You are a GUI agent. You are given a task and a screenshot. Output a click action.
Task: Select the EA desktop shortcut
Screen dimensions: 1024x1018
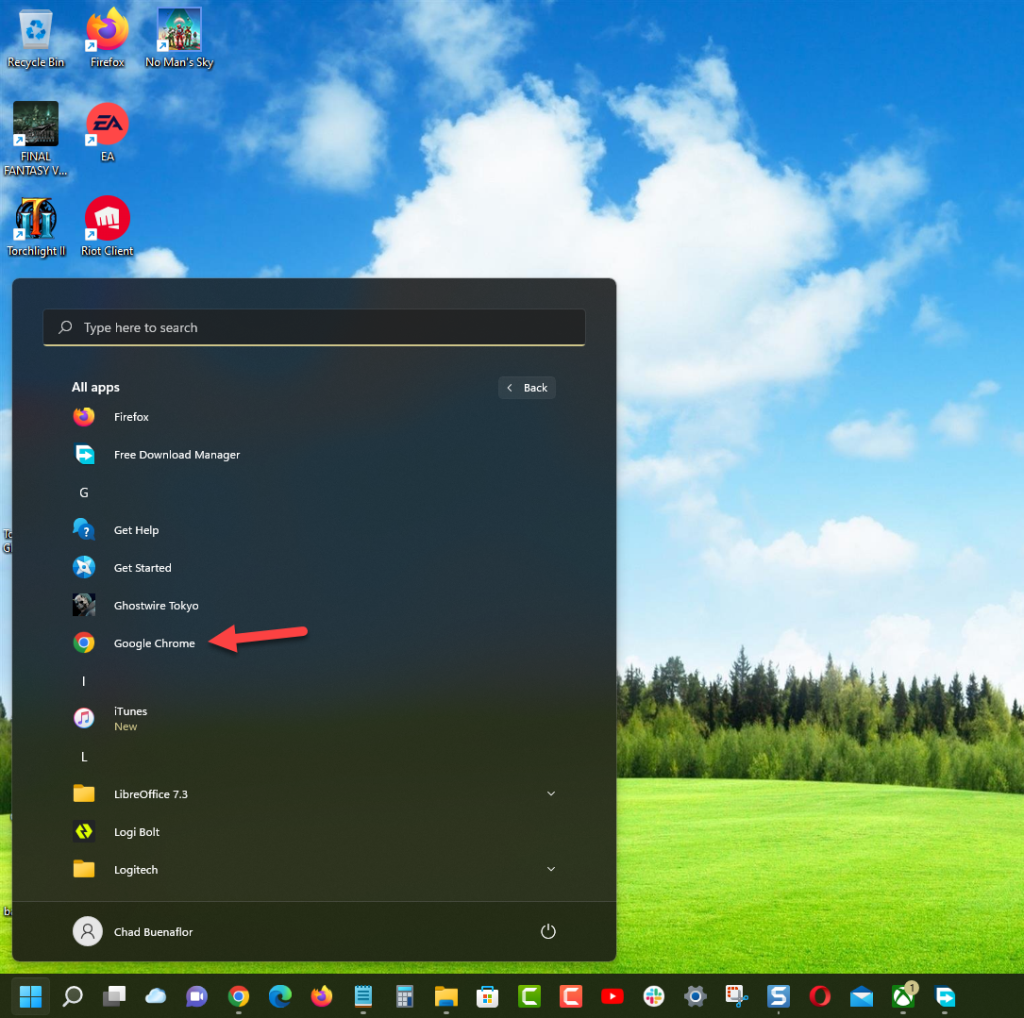click(107, 133)
